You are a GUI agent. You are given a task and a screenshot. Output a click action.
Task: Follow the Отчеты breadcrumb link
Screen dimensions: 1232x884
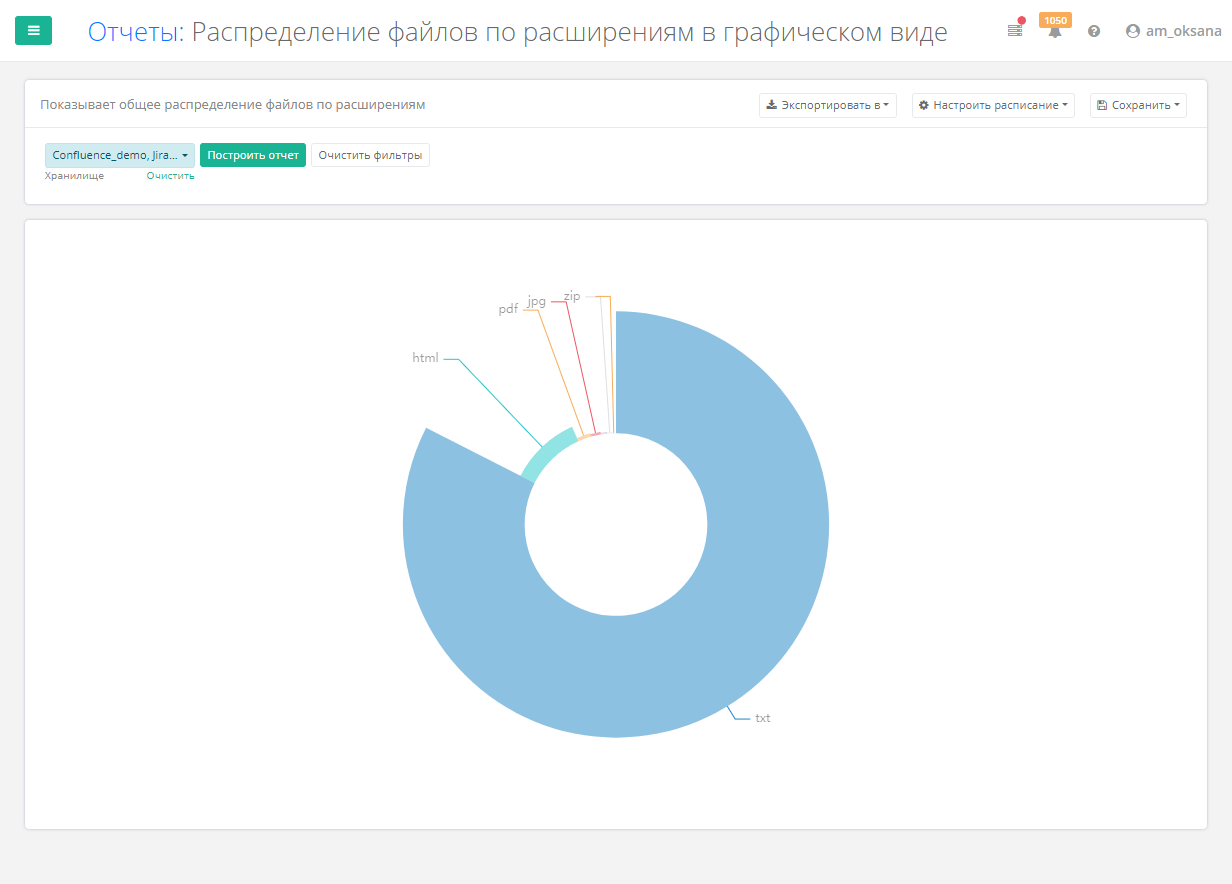click(x=132, y=32)
